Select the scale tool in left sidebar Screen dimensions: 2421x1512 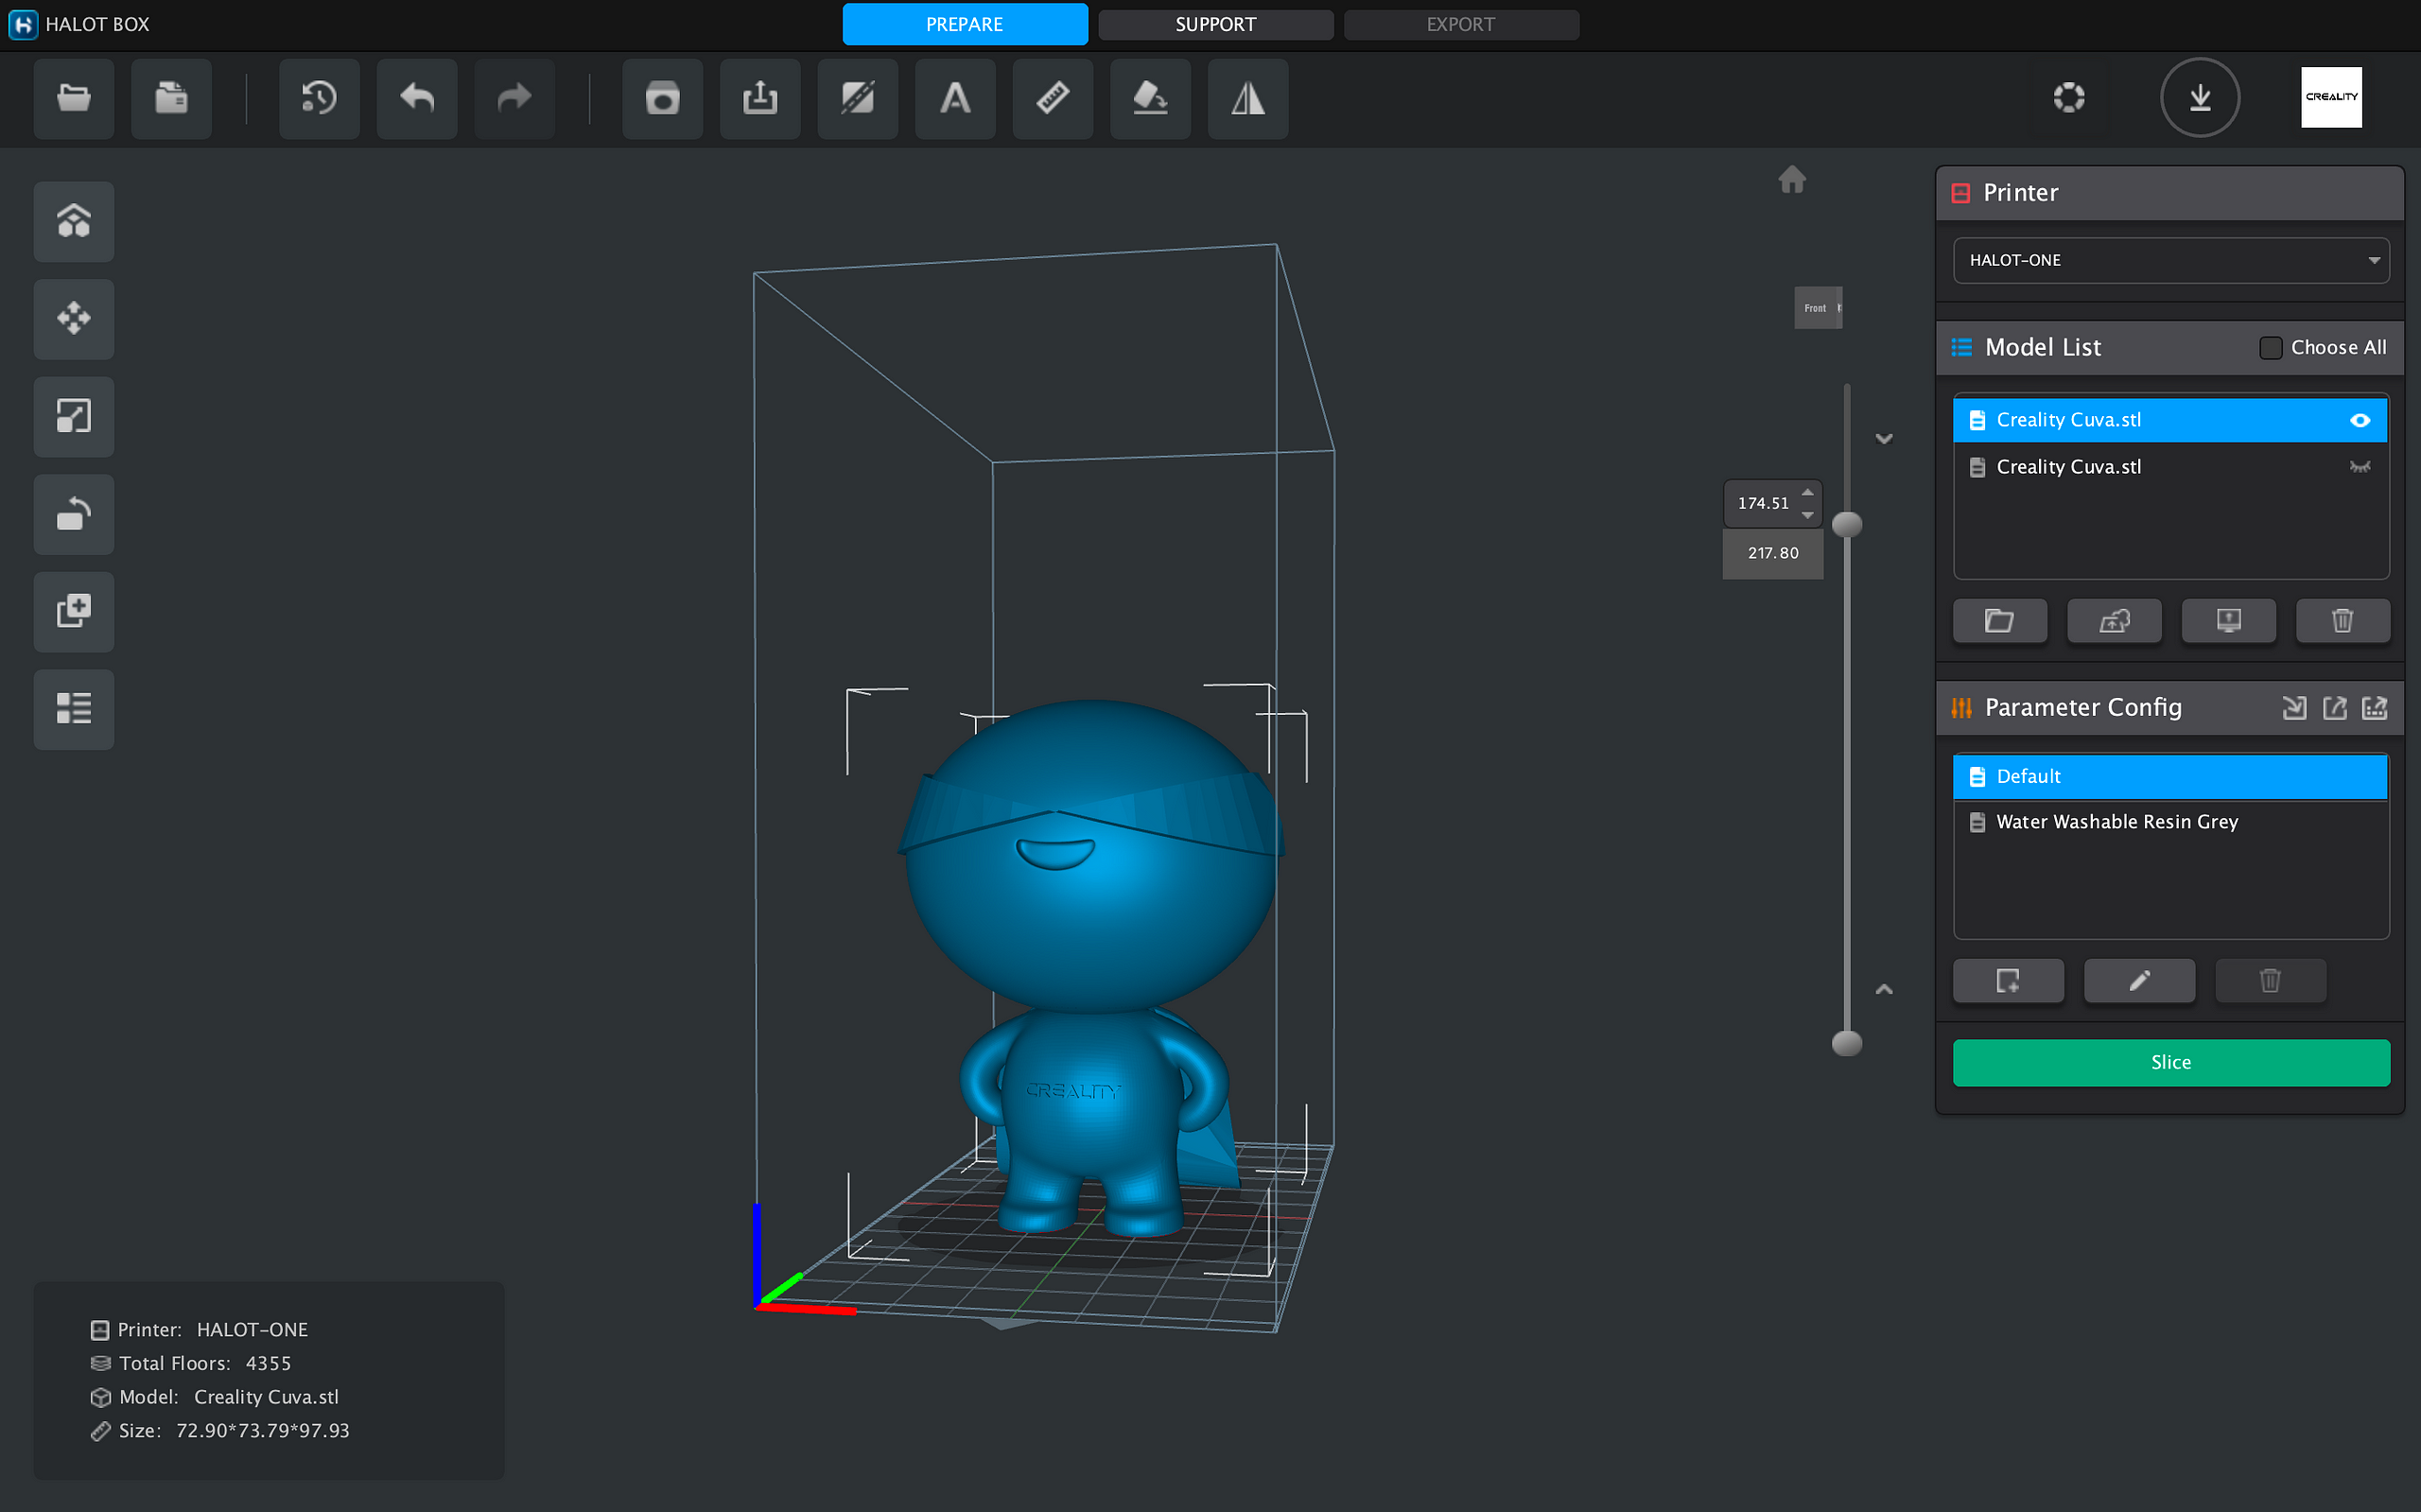click(x=74, y=416)
